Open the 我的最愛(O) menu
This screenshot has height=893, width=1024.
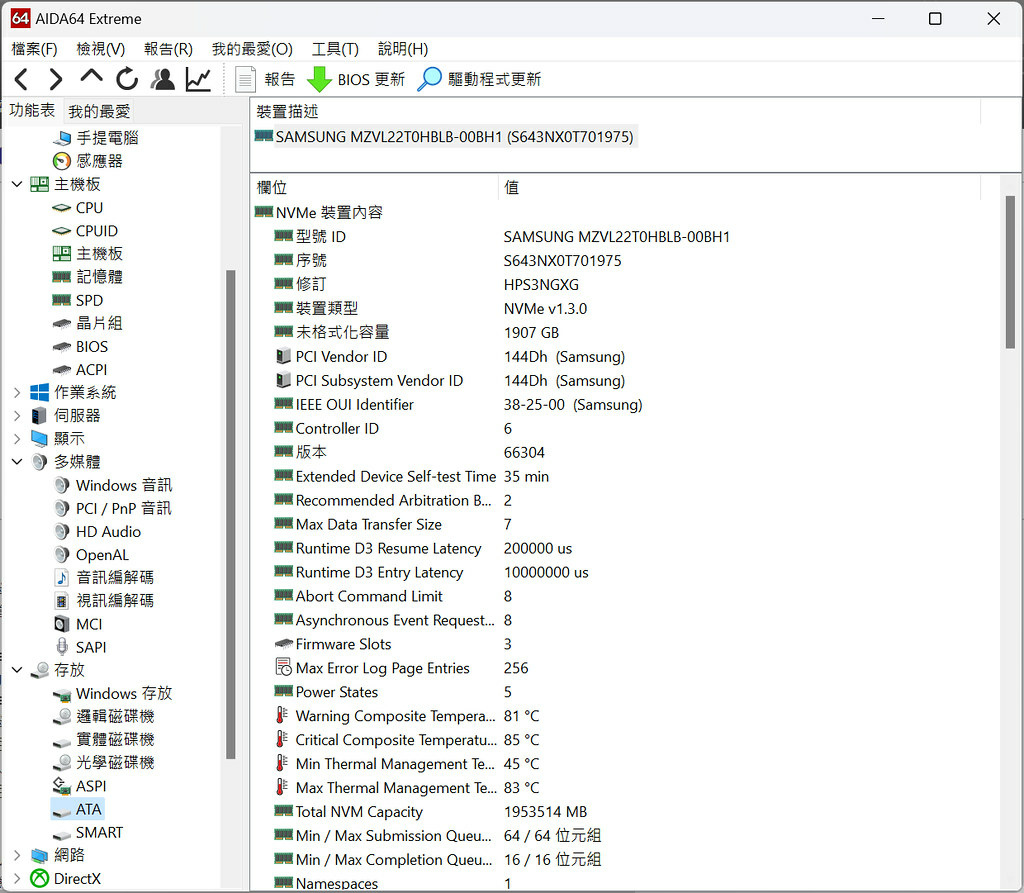[x=252, y=49]
